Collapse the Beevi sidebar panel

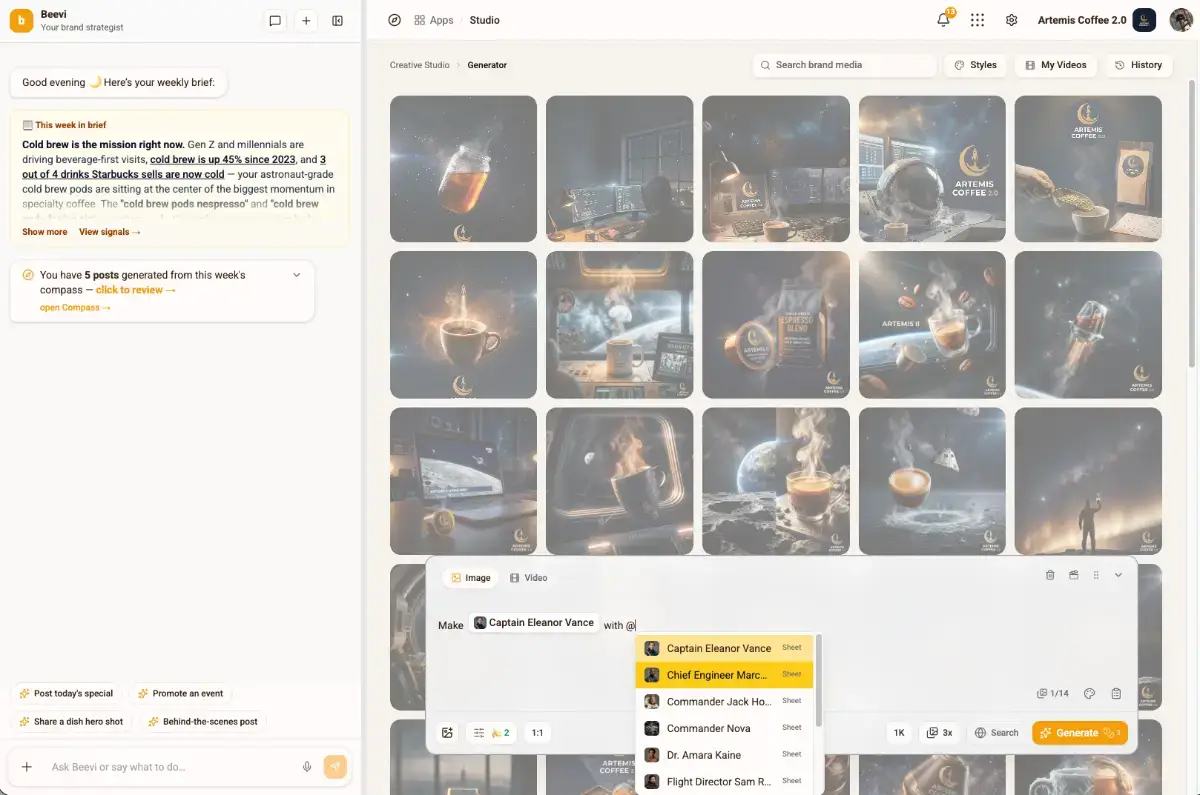pyautogui.click(x=338, y=20)
